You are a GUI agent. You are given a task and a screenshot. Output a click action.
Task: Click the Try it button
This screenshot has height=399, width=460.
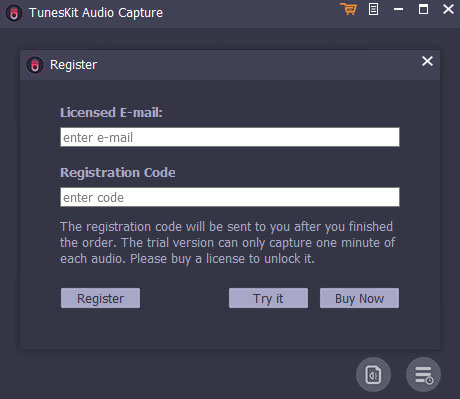[x=268, y=298]
